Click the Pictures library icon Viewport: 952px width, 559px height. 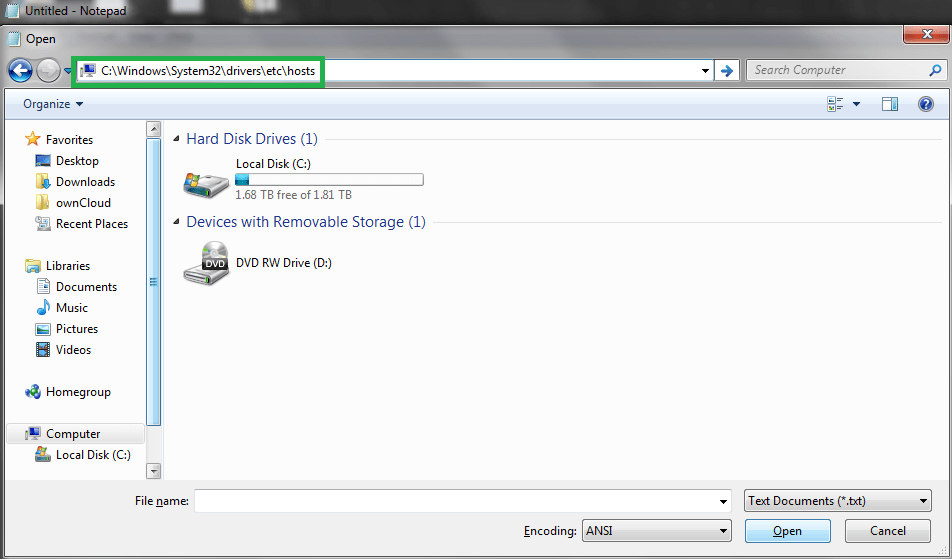[x=42, y=329]
